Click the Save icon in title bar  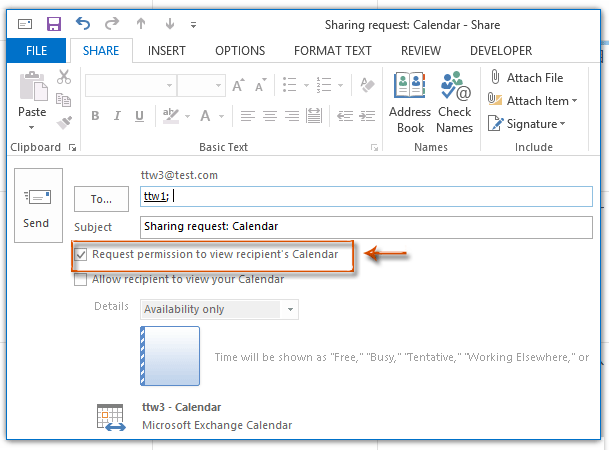pos(54,23)
